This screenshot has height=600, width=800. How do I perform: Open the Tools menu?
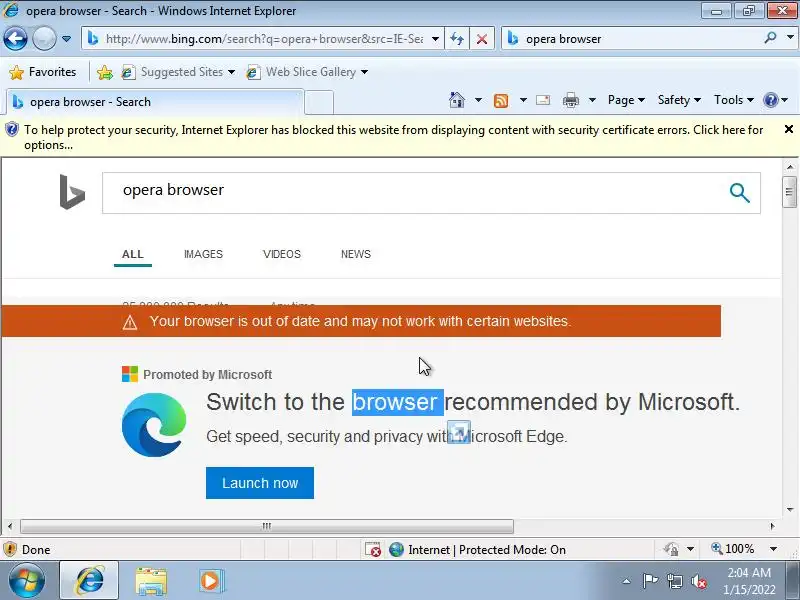point(734,100)
